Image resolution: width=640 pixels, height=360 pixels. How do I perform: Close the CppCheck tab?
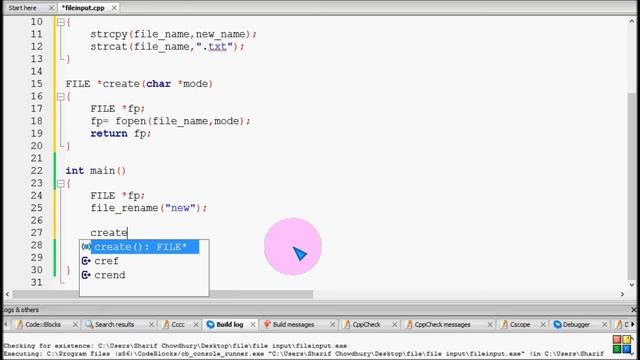(x=394, y=324)
